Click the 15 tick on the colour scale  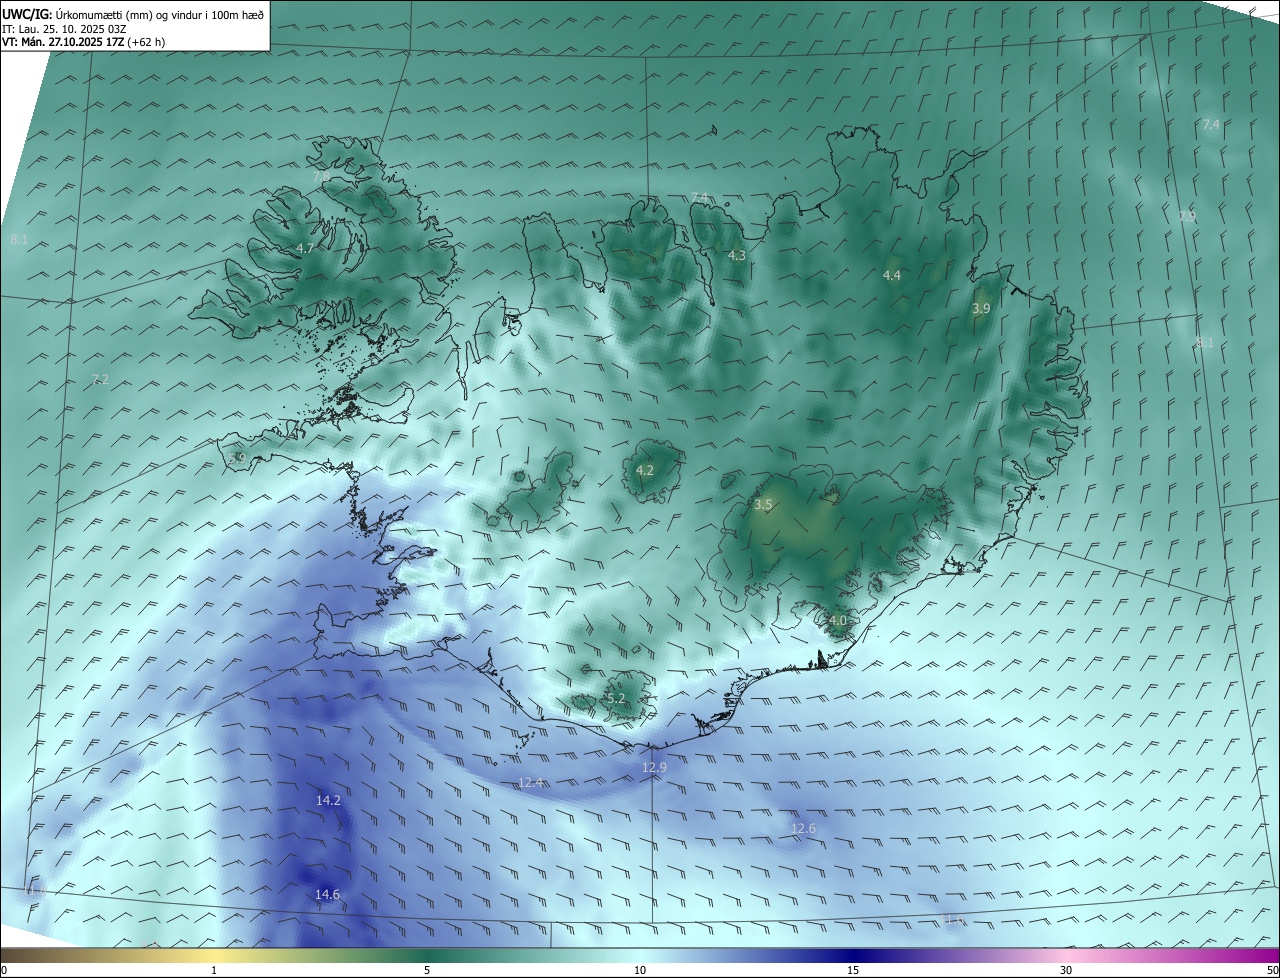point(853,970)
